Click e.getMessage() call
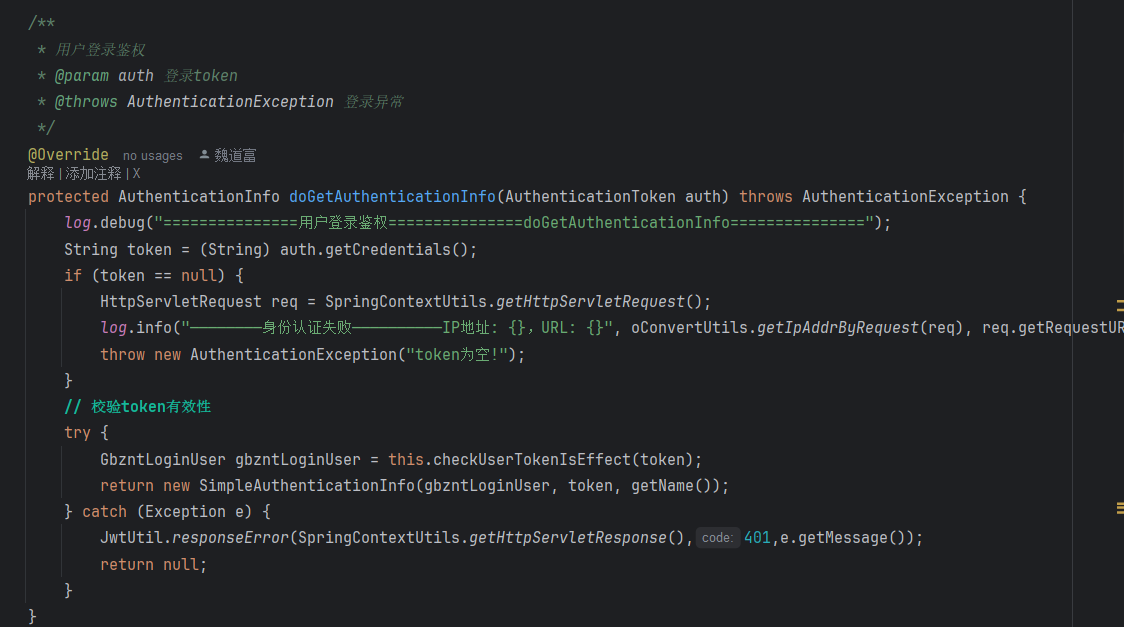Image resolution: width=1124 pixels, height=627 pixels. pyautogui.click(x=846, y=537)
